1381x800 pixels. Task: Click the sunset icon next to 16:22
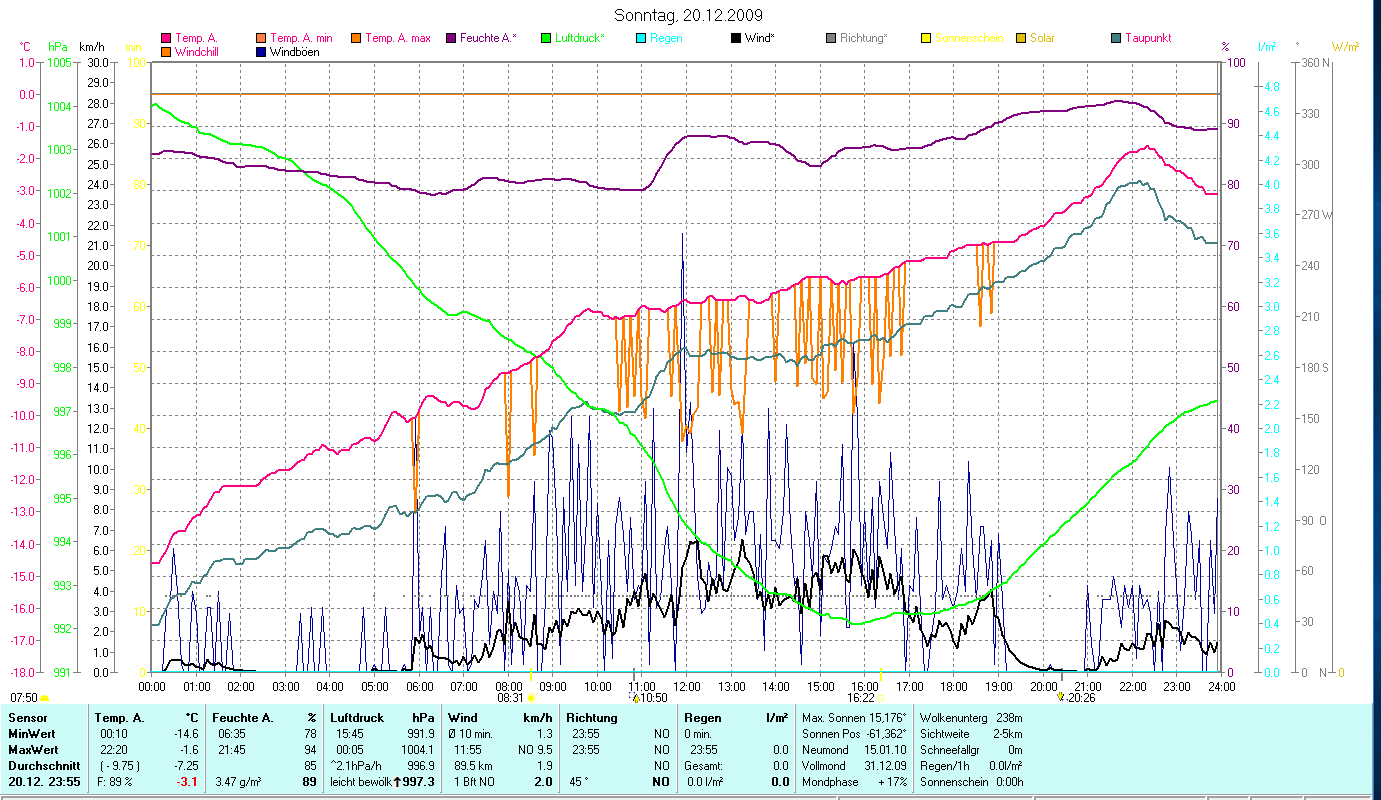881,698
